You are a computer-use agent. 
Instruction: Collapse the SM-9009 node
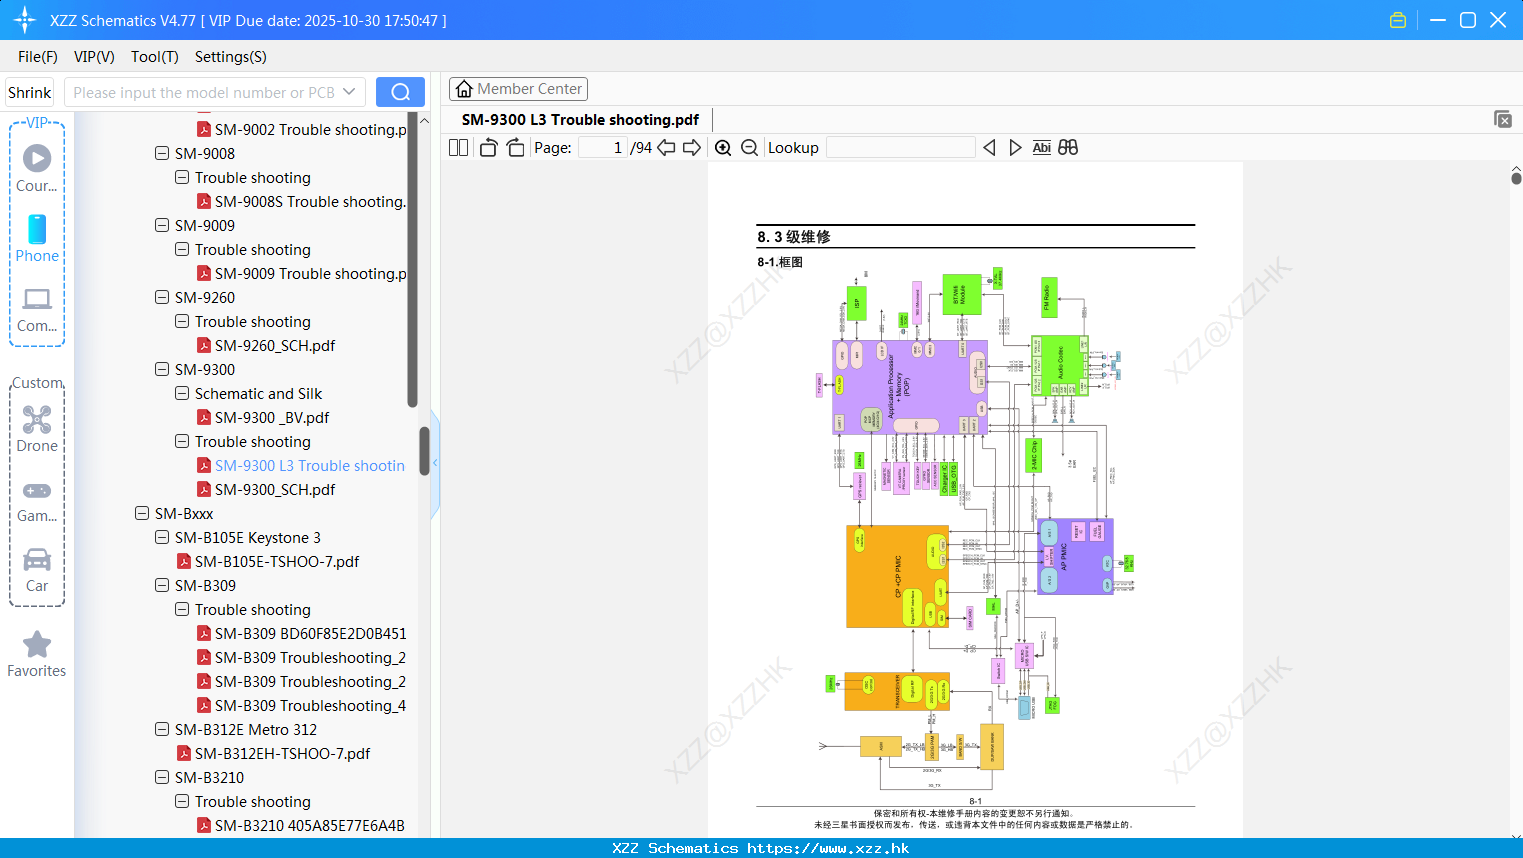[x=162, y=225]
